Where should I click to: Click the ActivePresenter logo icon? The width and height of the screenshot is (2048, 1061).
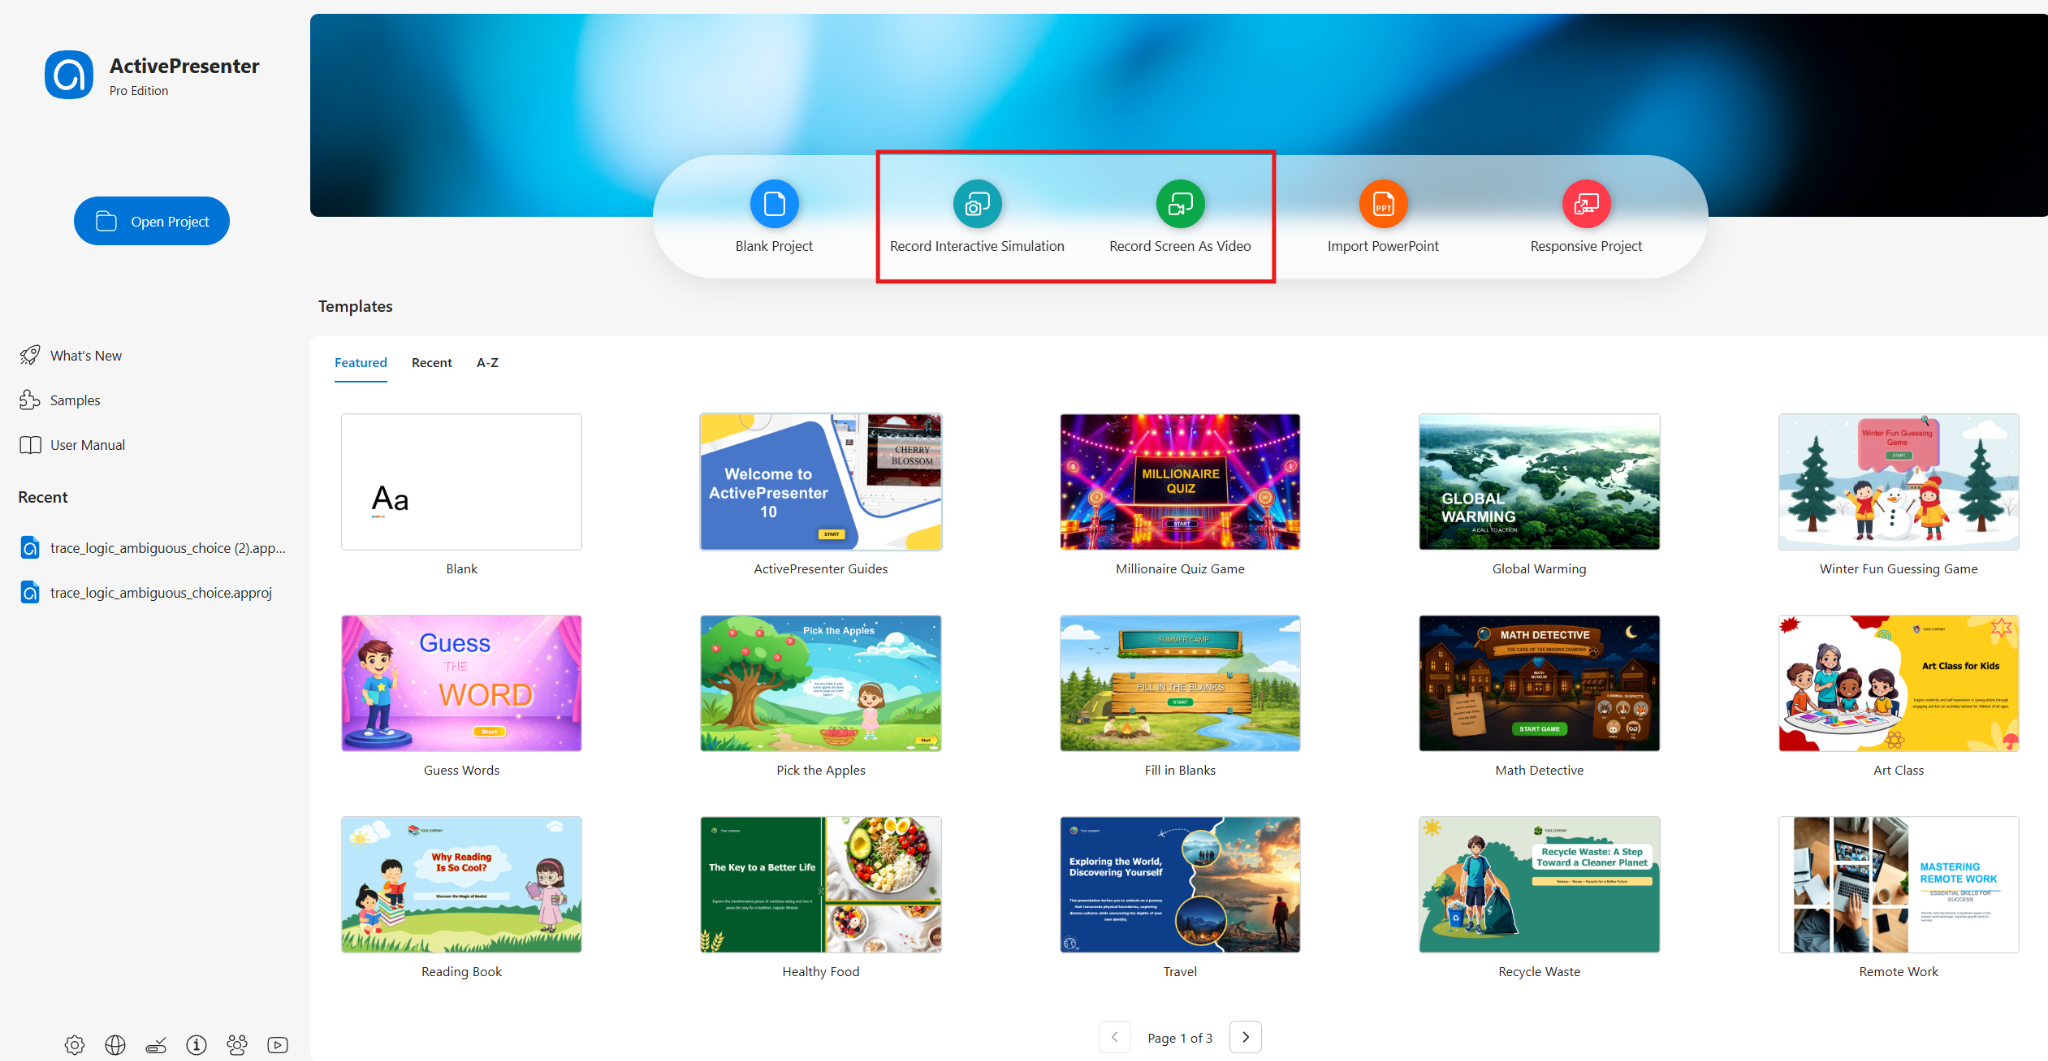point(69,75)
